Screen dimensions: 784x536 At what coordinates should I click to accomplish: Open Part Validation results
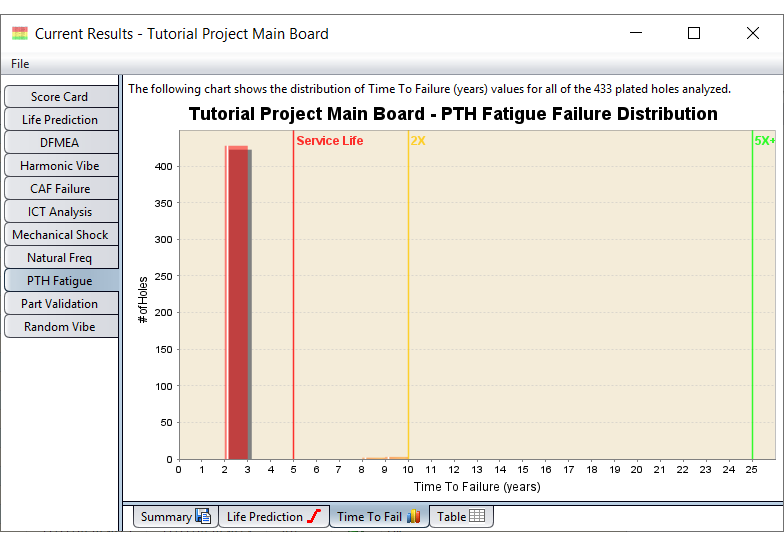[61, 304]
